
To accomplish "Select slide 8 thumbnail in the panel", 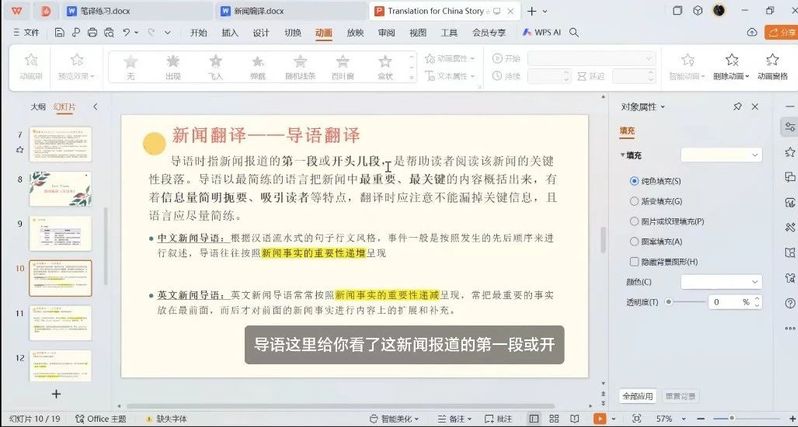I will (x=60, y=188).
